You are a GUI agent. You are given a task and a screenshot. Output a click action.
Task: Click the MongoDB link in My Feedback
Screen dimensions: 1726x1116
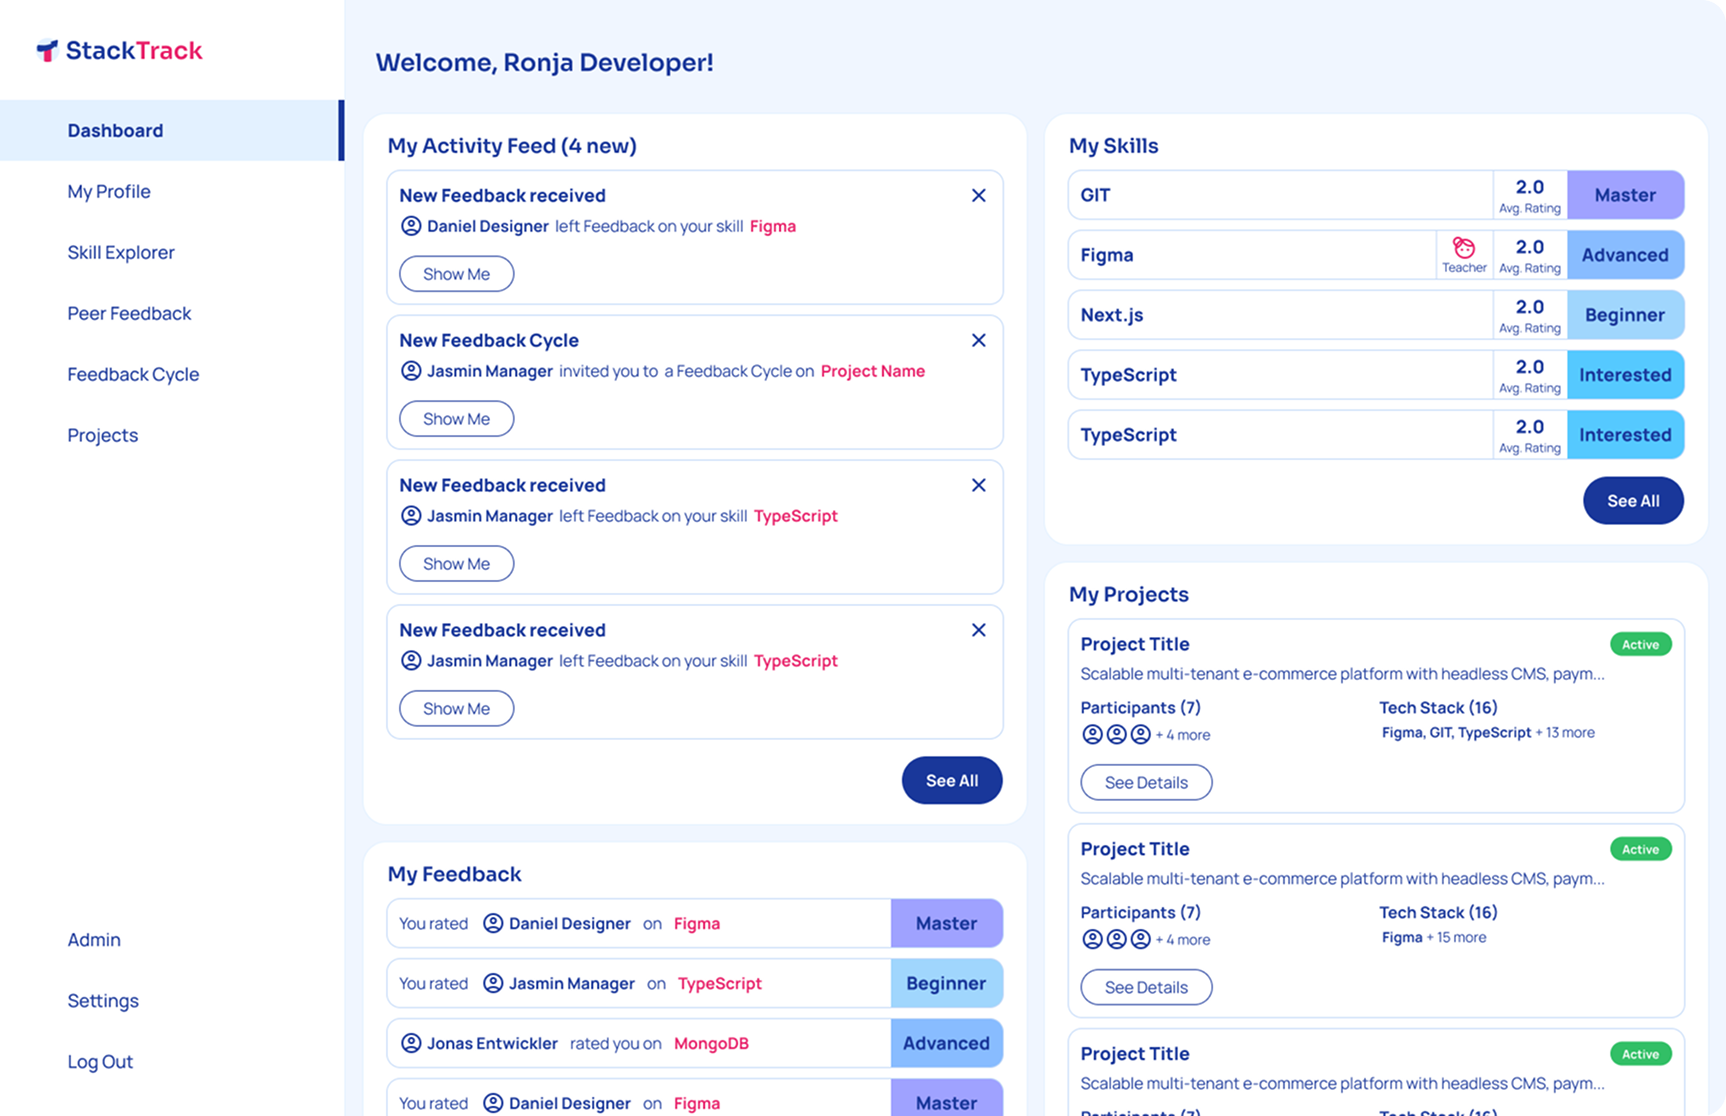point(711,1043)
